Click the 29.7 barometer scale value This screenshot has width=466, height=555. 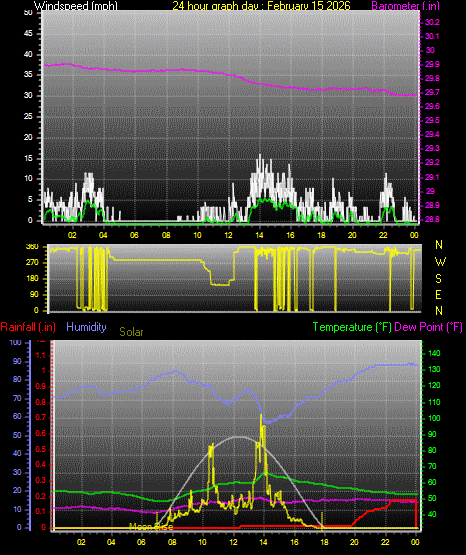(x=432, y=92)
